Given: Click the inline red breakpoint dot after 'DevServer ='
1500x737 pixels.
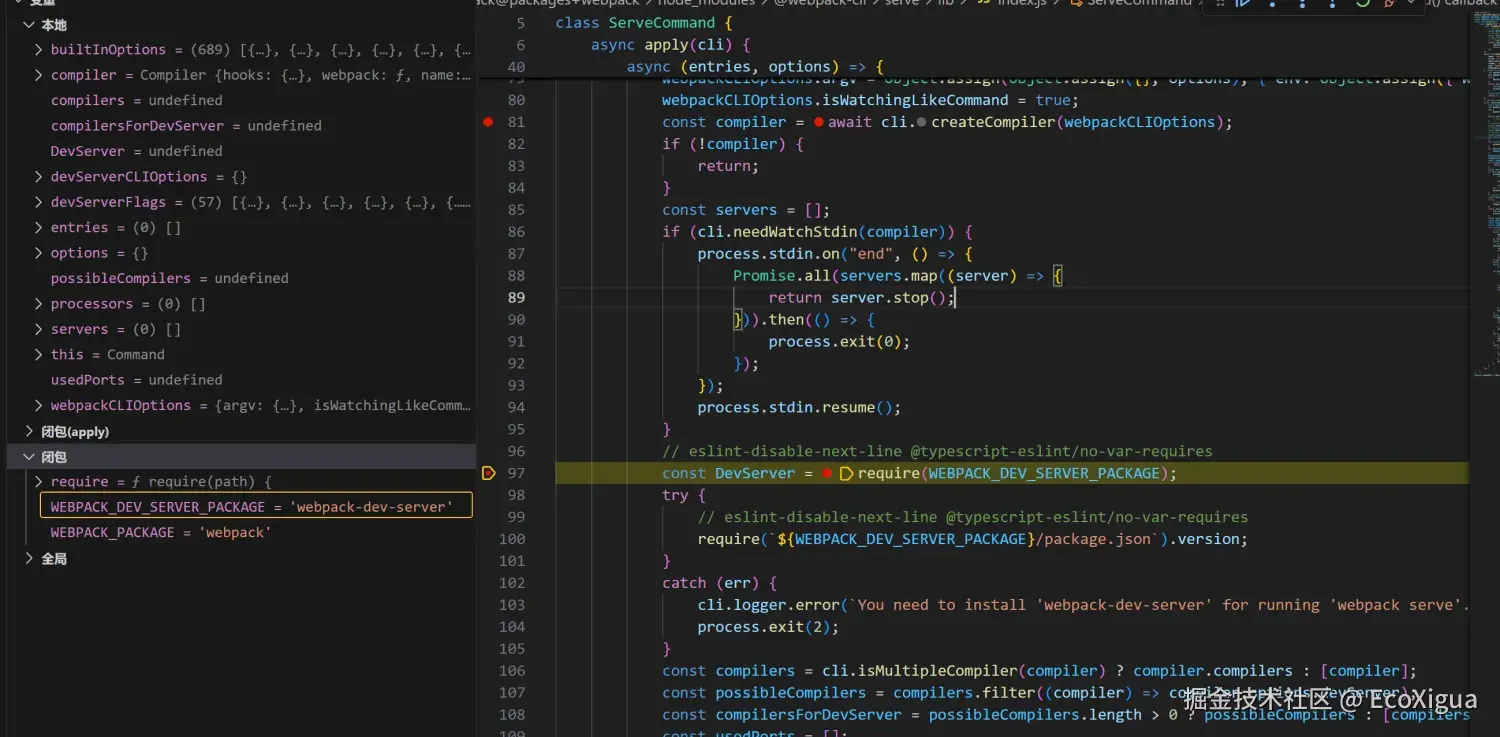Looking at the screenshot, I should click(827, 473).
